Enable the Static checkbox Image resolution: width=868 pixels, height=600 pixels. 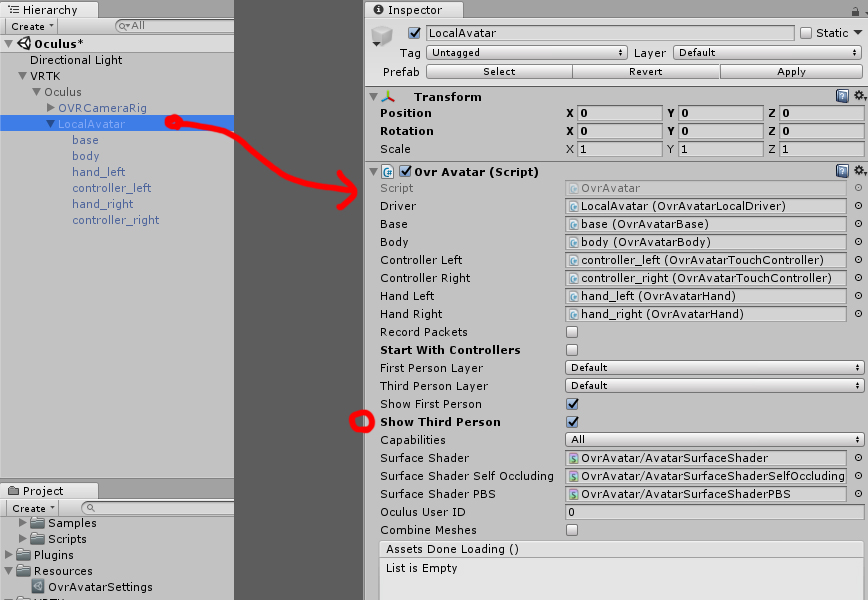click(806, 33)
